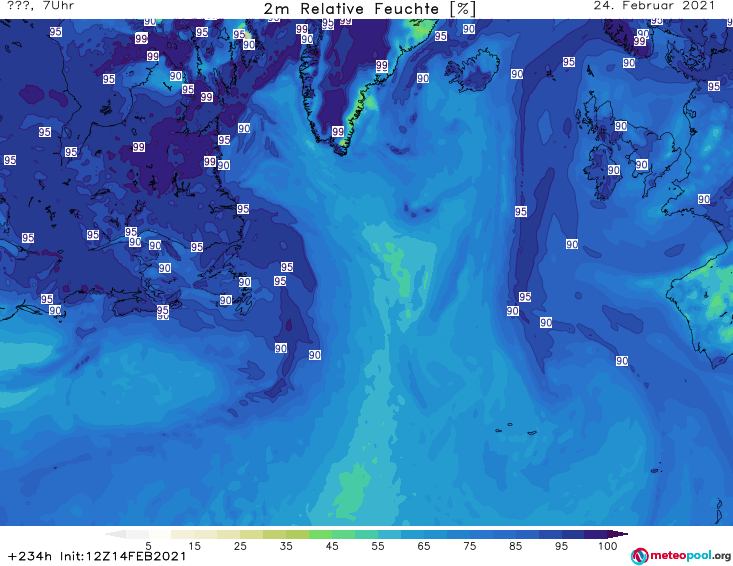Click the date '24. Februar 2021'
Viewport: 733px width, 566px height.
[654, 6]
